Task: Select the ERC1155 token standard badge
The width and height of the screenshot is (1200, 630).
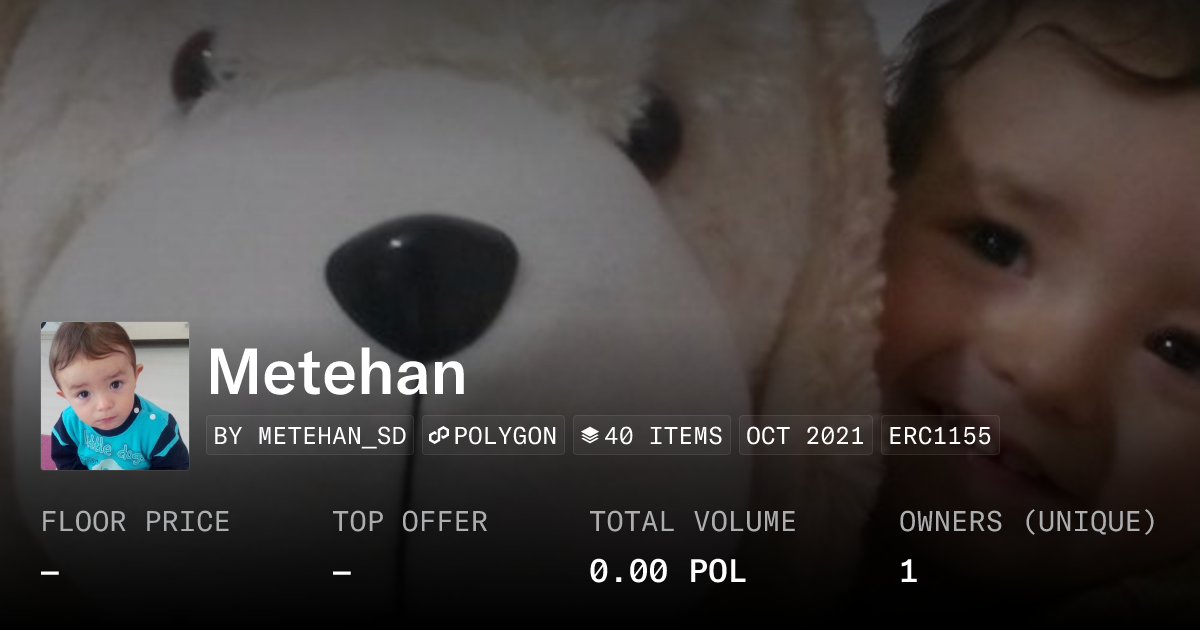Action: [940, 436]
